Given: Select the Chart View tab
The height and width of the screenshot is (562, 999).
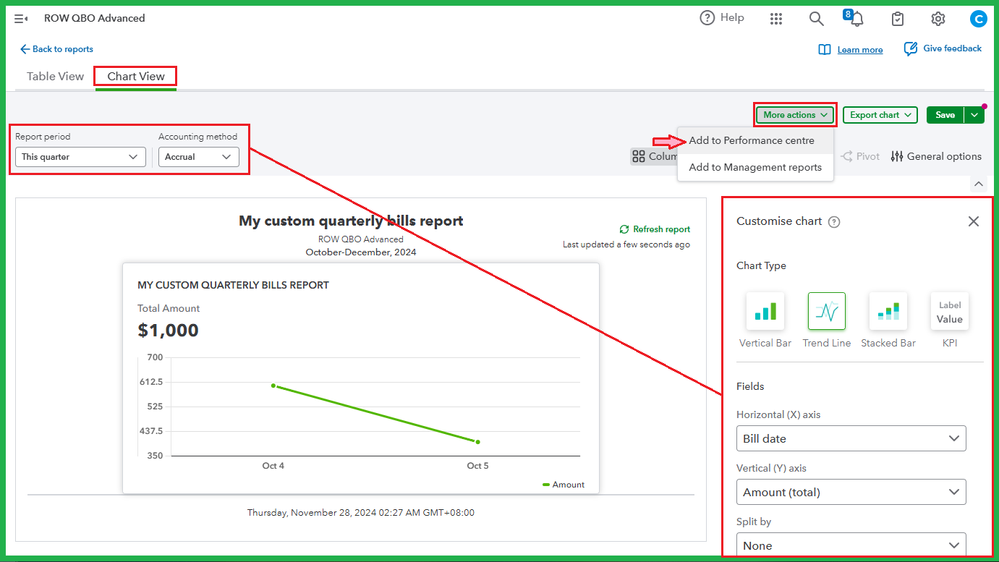Looking at the screenshot, I should point(136,76).
